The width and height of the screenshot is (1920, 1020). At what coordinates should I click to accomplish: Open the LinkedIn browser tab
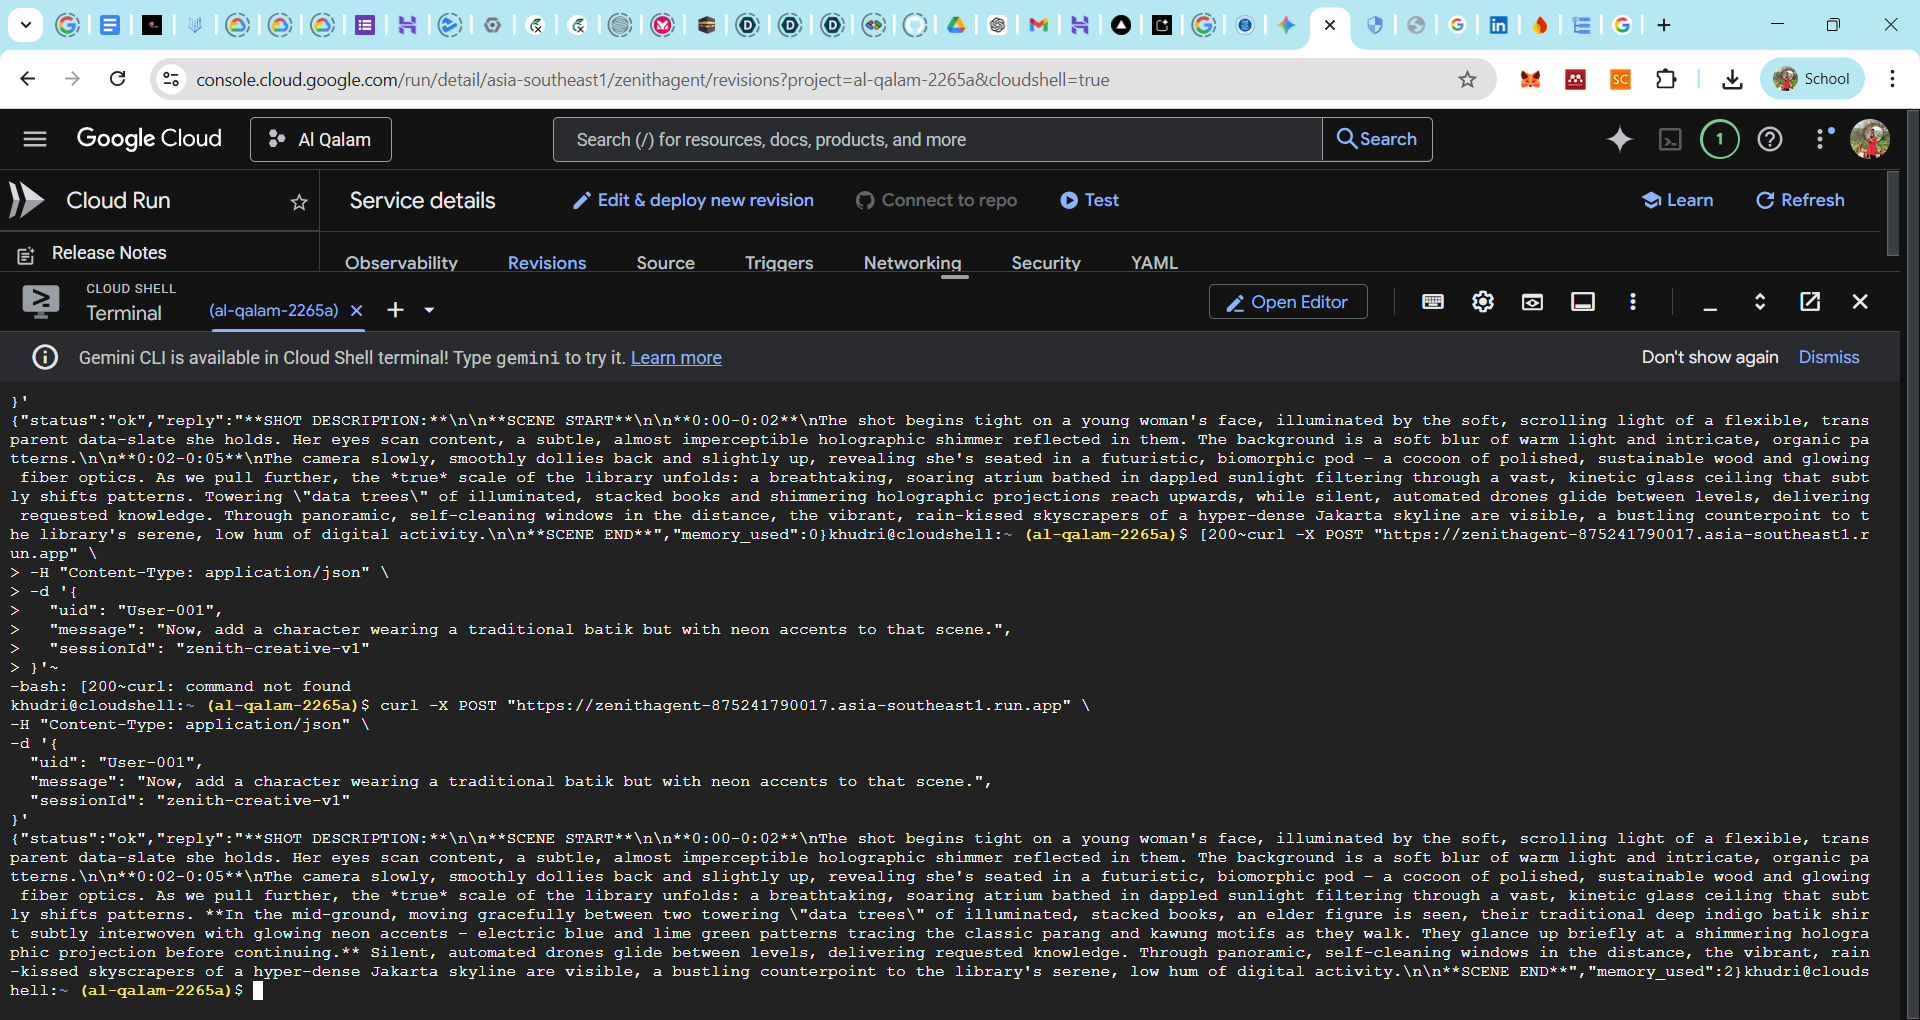click(1498, 25)
